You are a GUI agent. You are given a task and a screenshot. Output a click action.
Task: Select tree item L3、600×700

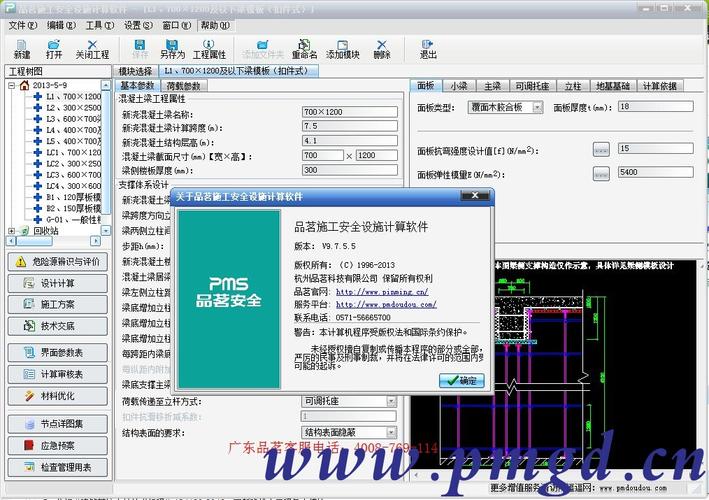[x=68, y=119]
